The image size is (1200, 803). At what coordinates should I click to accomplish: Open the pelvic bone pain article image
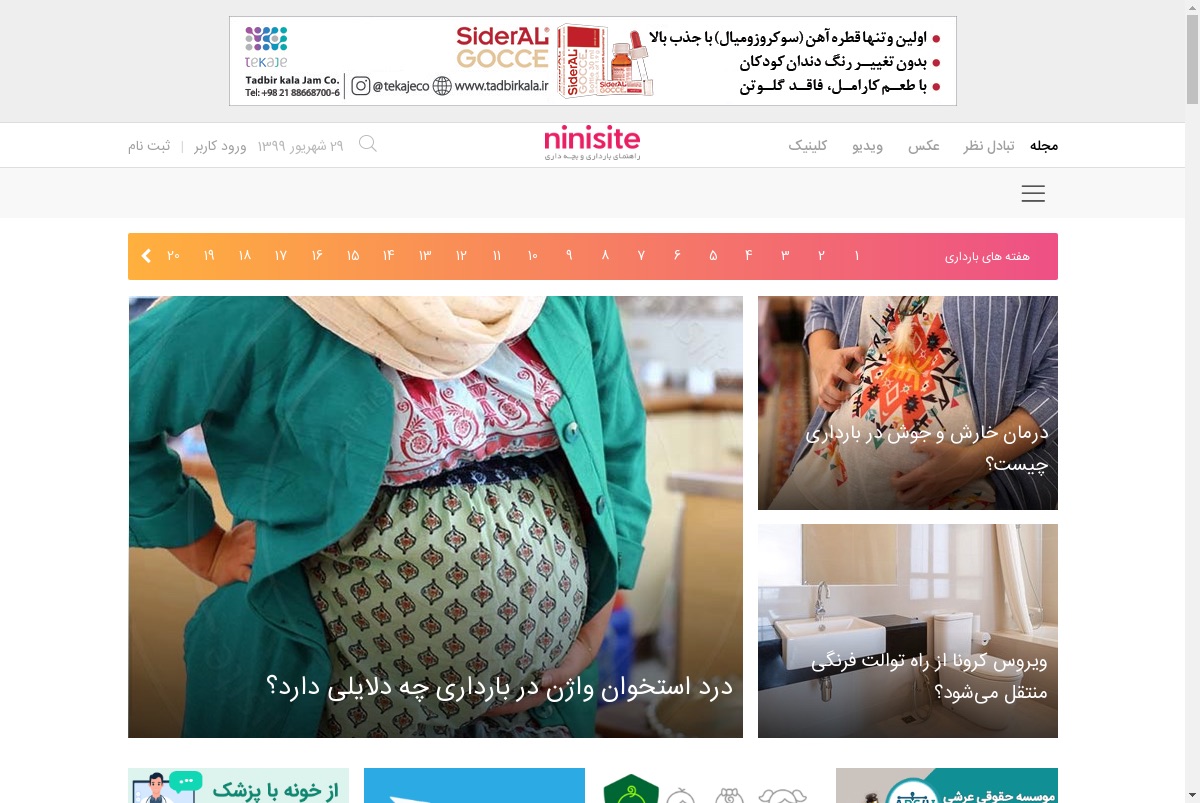tap(435, 517)
